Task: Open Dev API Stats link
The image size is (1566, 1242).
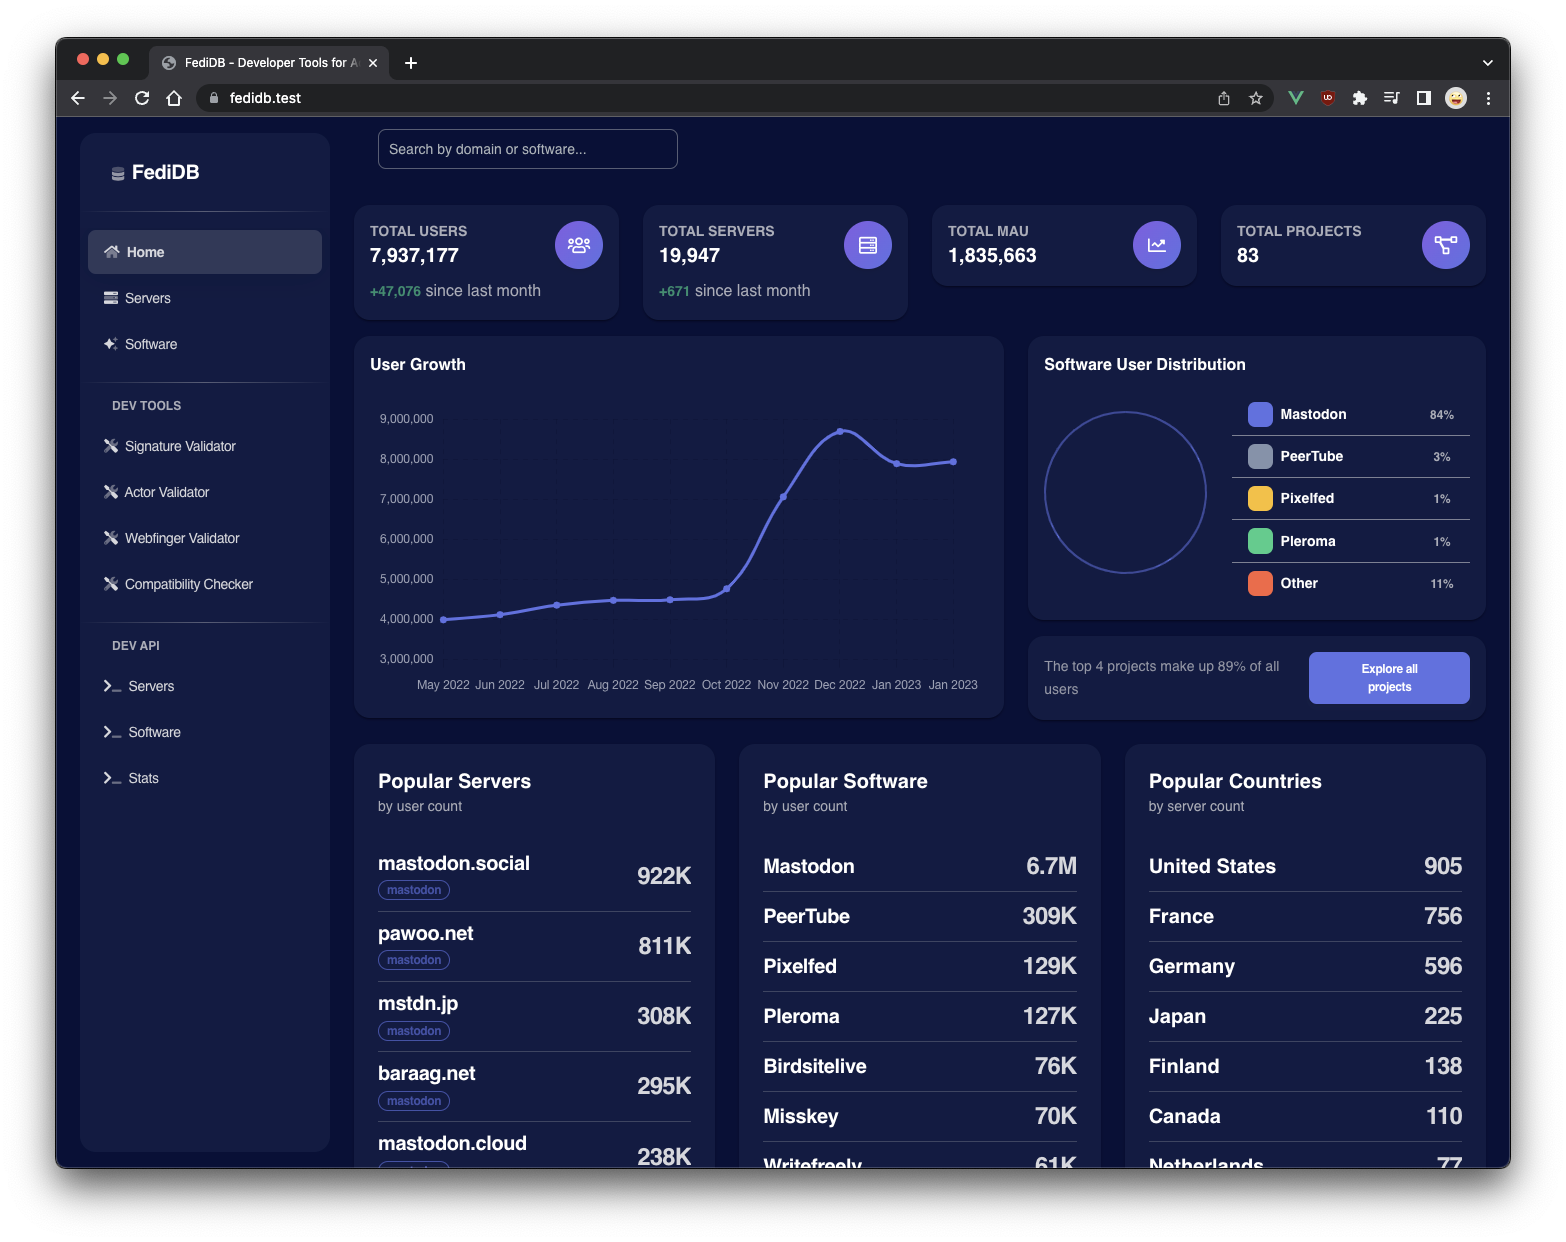Action: 205,778
